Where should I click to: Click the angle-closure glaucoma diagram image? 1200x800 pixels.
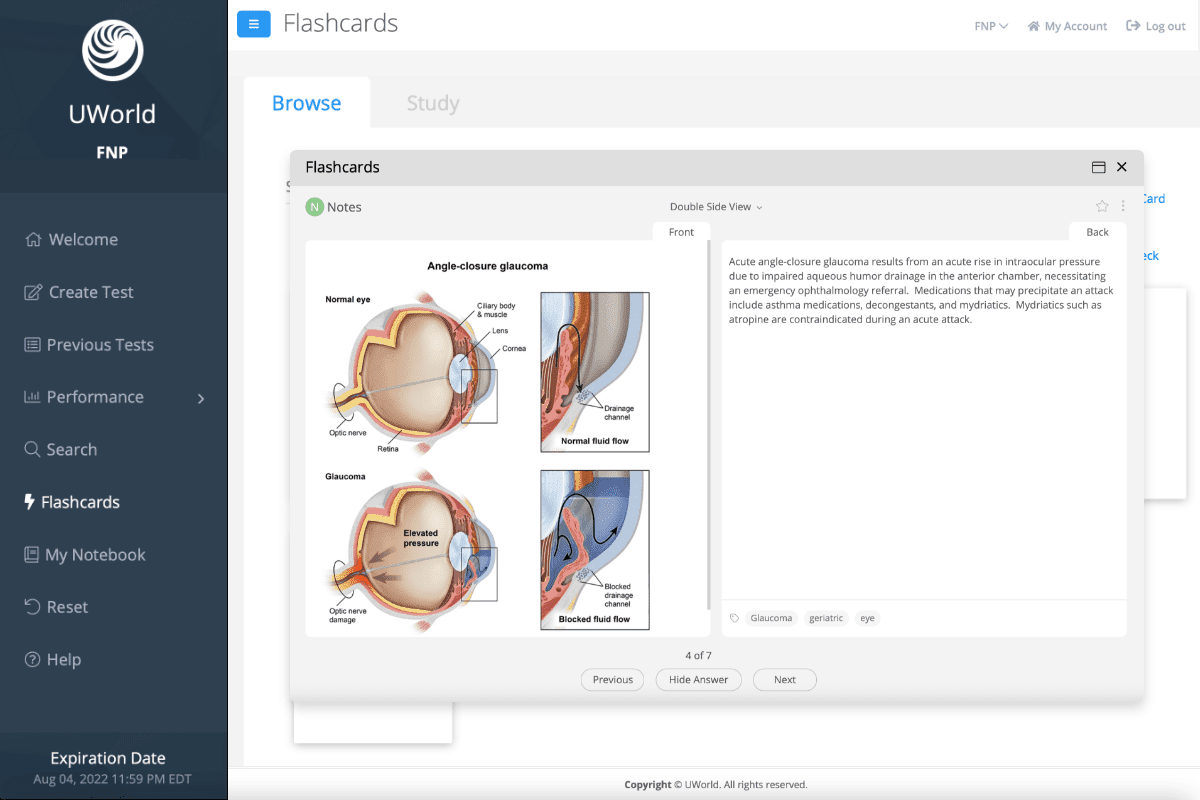(x=487, y=443)
